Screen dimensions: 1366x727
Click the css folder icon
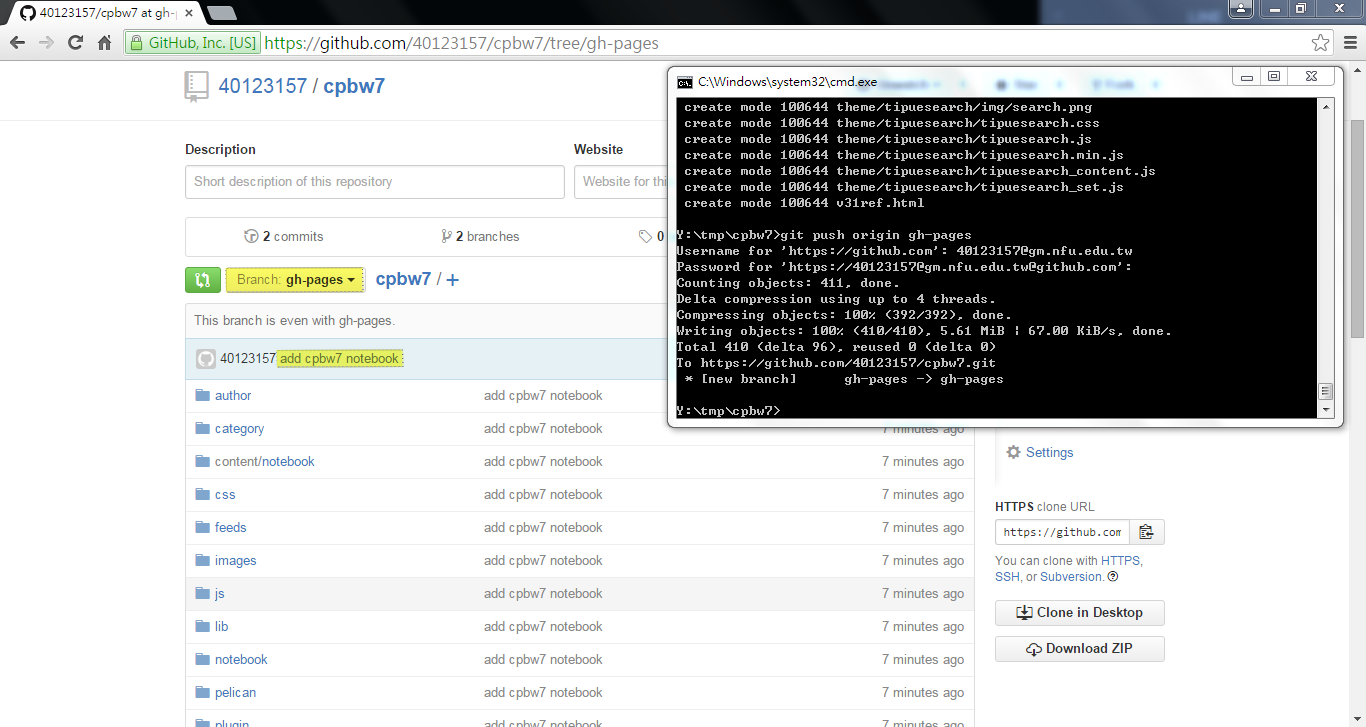(x=203, y=495)
